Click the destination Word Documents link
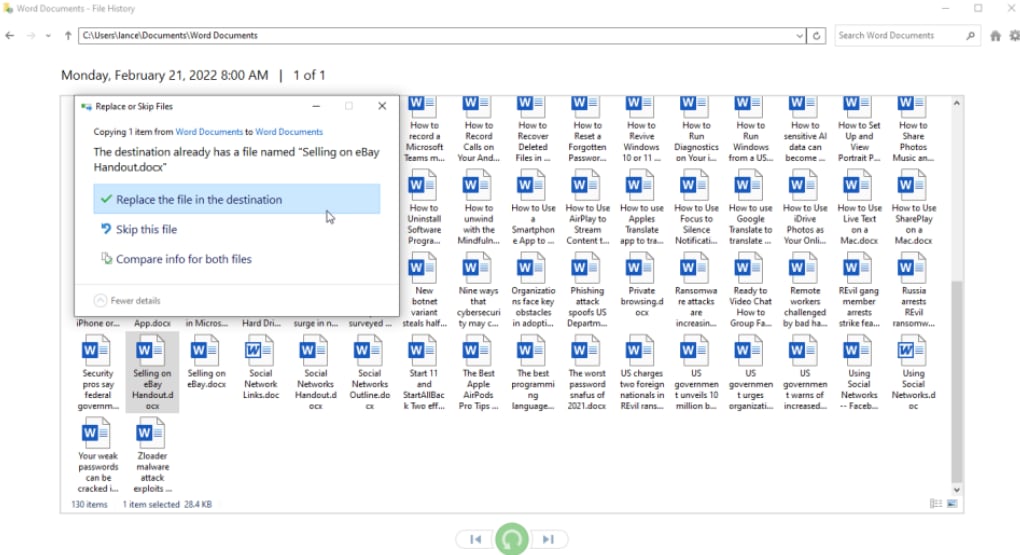This screenshot has width=1020, height=555. pos(289,132)
